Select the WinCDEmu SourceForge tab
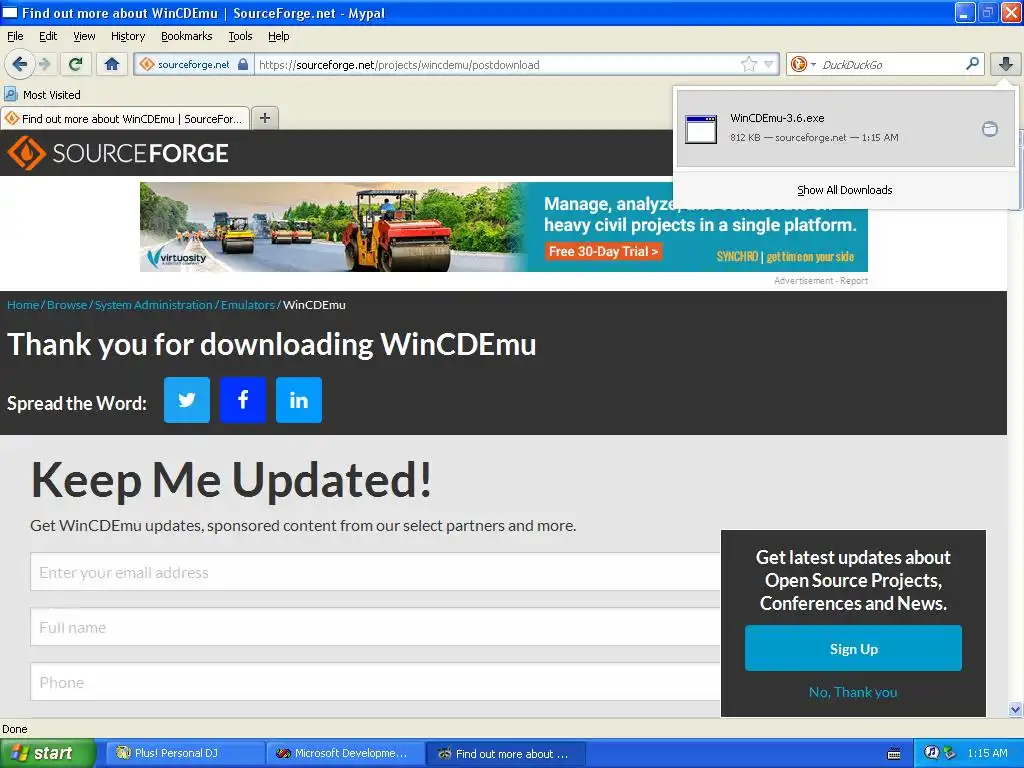This screenshot has height=768, width=1024. tap(125, 118)
